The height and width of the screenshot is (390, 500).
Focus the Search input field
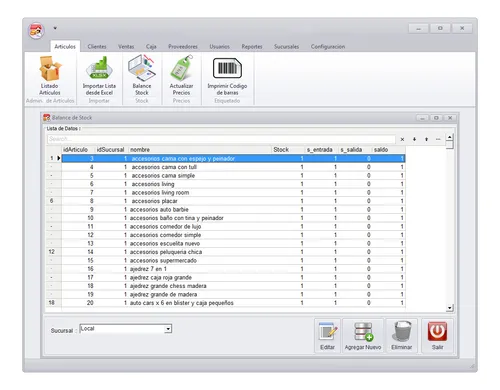click(x=221, y=139)
